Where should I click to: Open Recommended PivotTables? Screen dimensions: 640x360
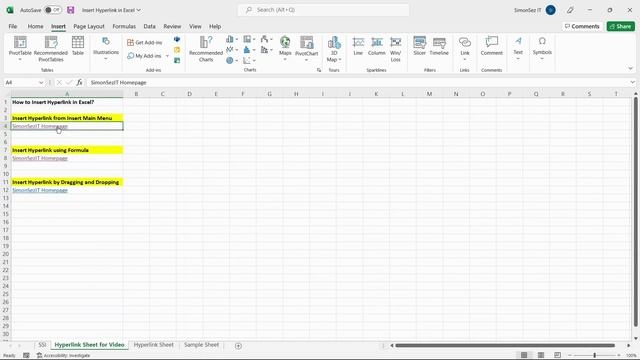click(x=51, y=48)
